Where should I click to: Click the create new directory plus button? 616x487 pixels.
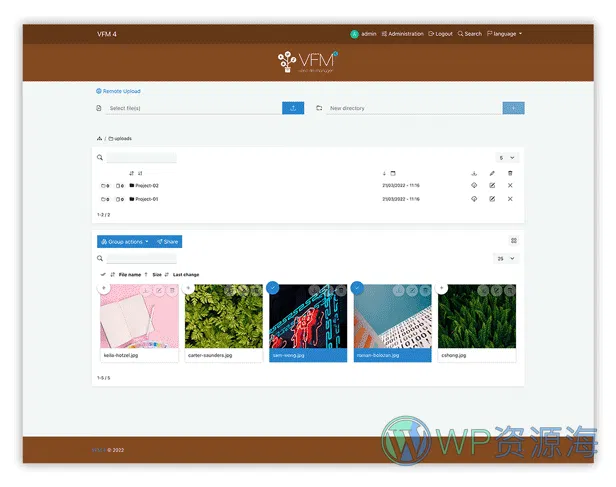pos(513,108)
